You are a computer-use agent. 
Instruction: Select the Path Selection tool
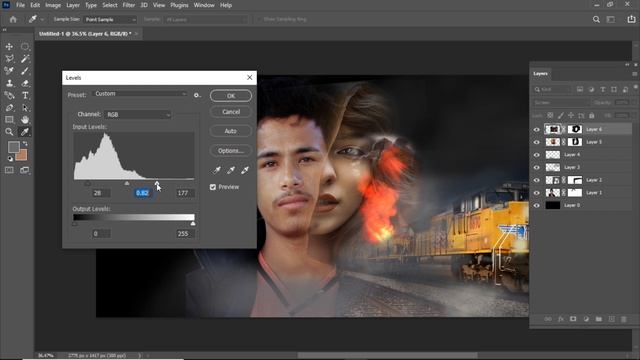pos(25,108)
